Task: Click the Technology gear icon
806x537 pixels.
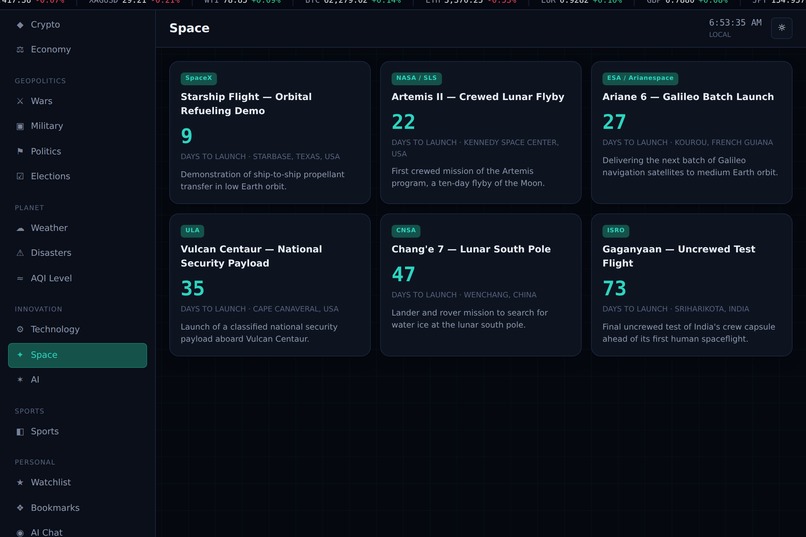Action: 20,329
